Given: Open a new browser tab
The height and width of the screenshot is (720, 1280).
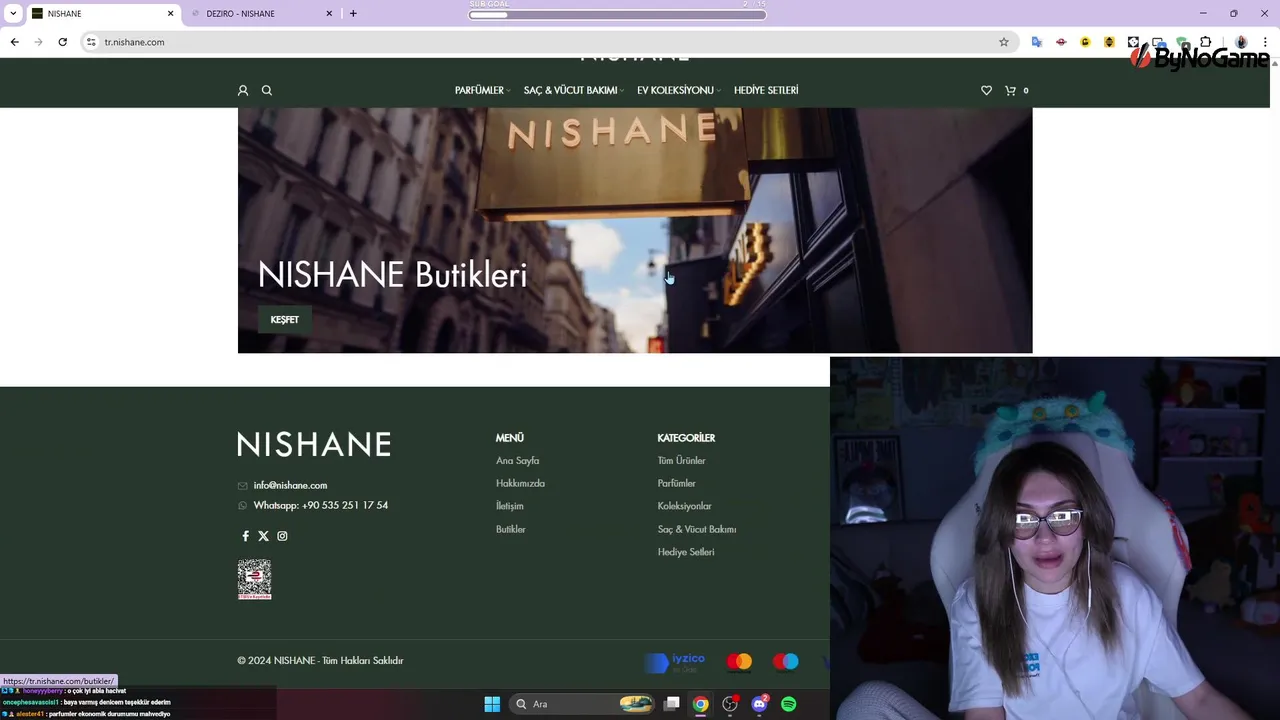Looking at the screenshot, I should [x=353, y=14].
